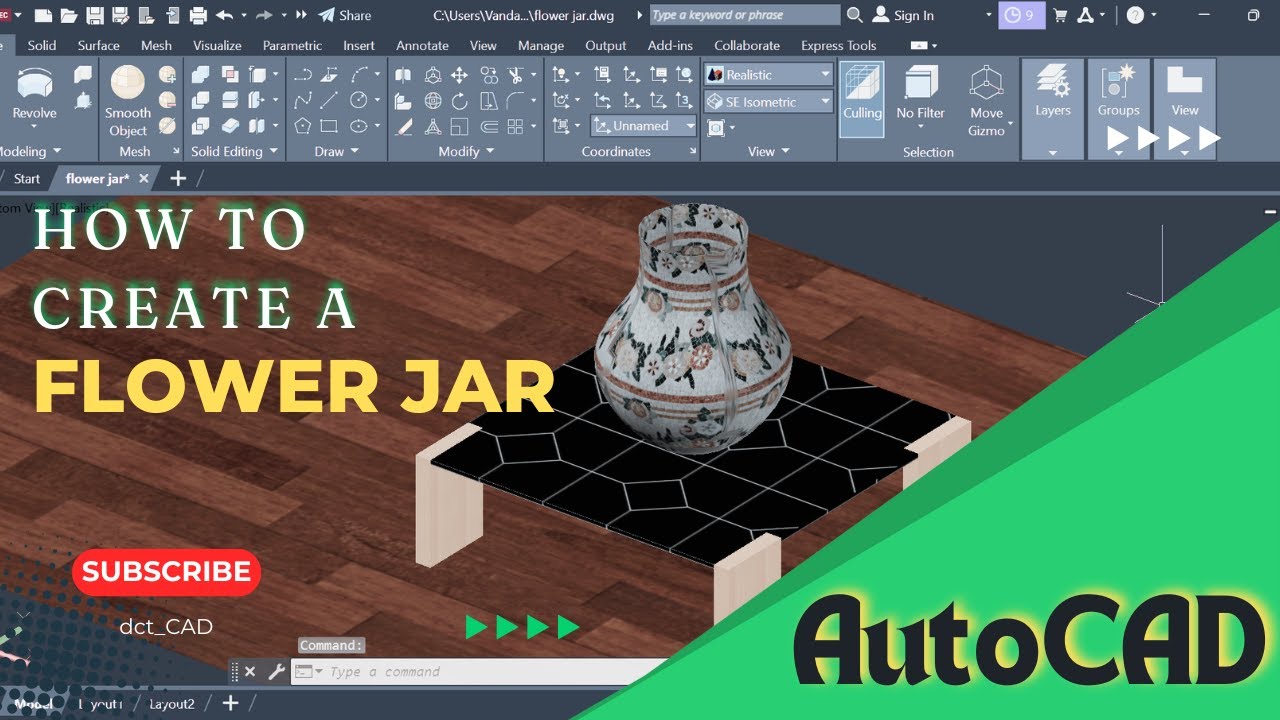Open the SE Isometric view dropdown
The width and height of the screenshot is (1280, 720).
[x=768, y=102]
